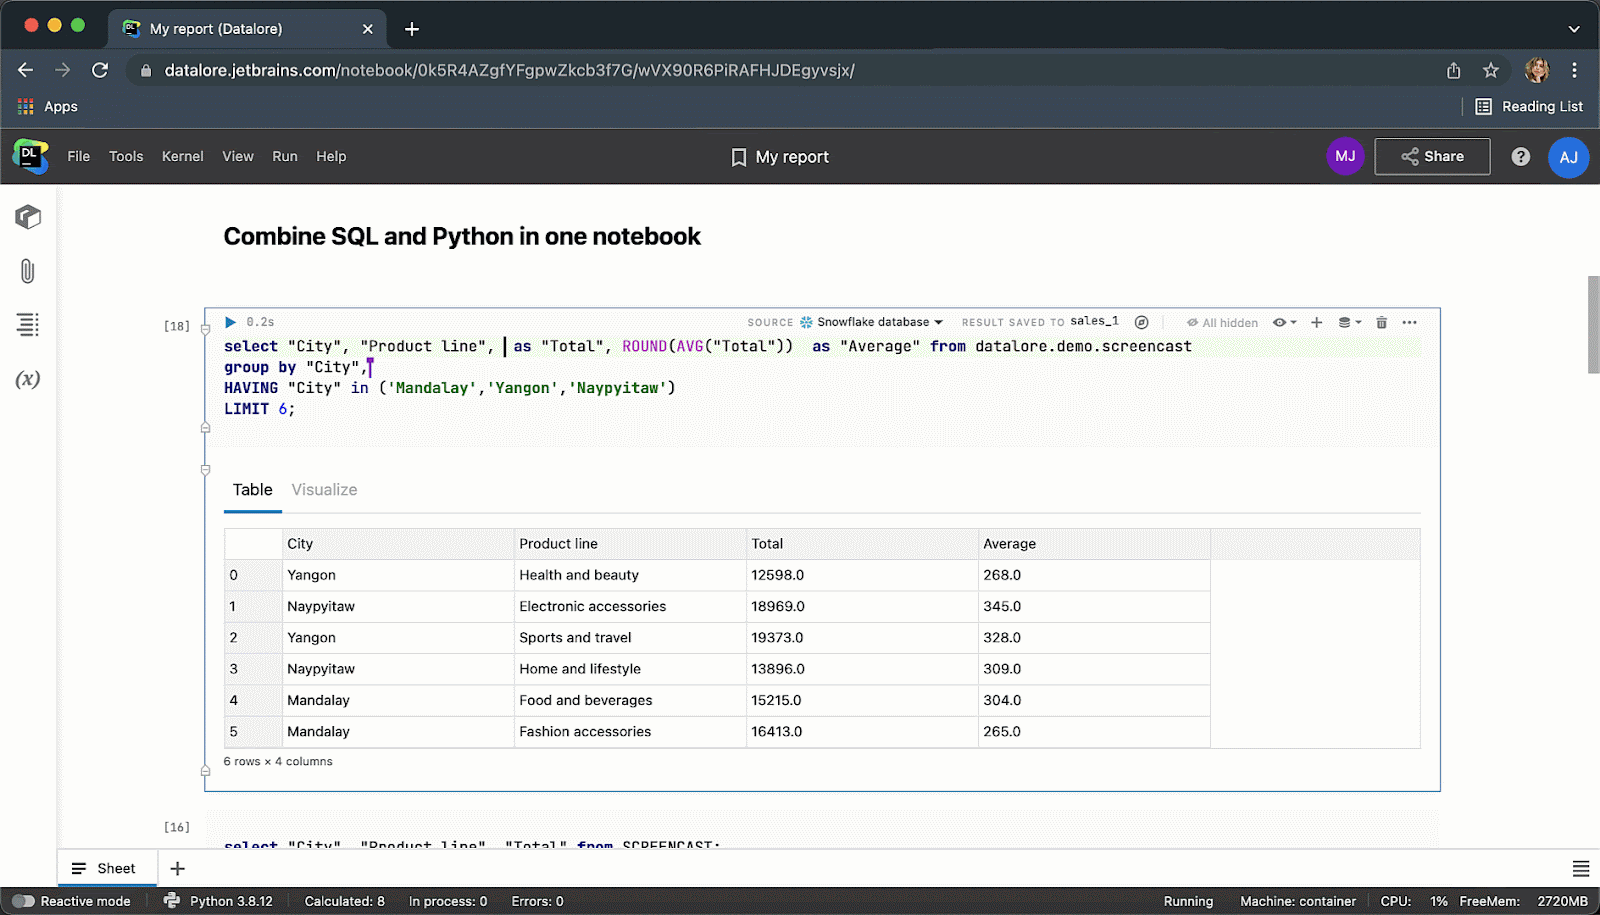
Task: Expand the Snowflake database source dropdown
Action: pos(873,322)
